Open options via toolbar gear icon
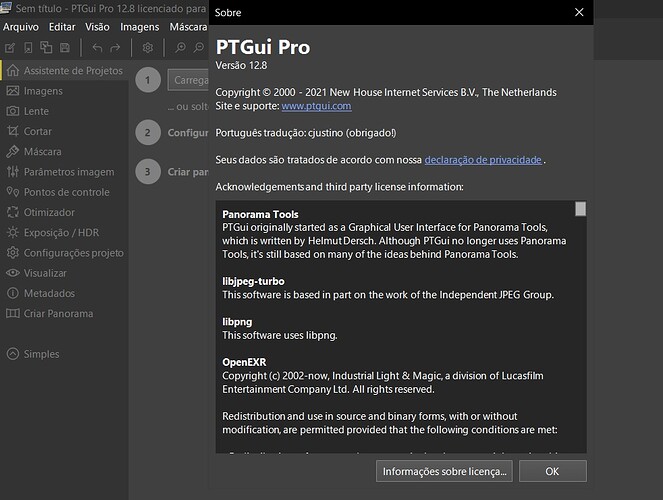663x500 pixels. (148, 48)
